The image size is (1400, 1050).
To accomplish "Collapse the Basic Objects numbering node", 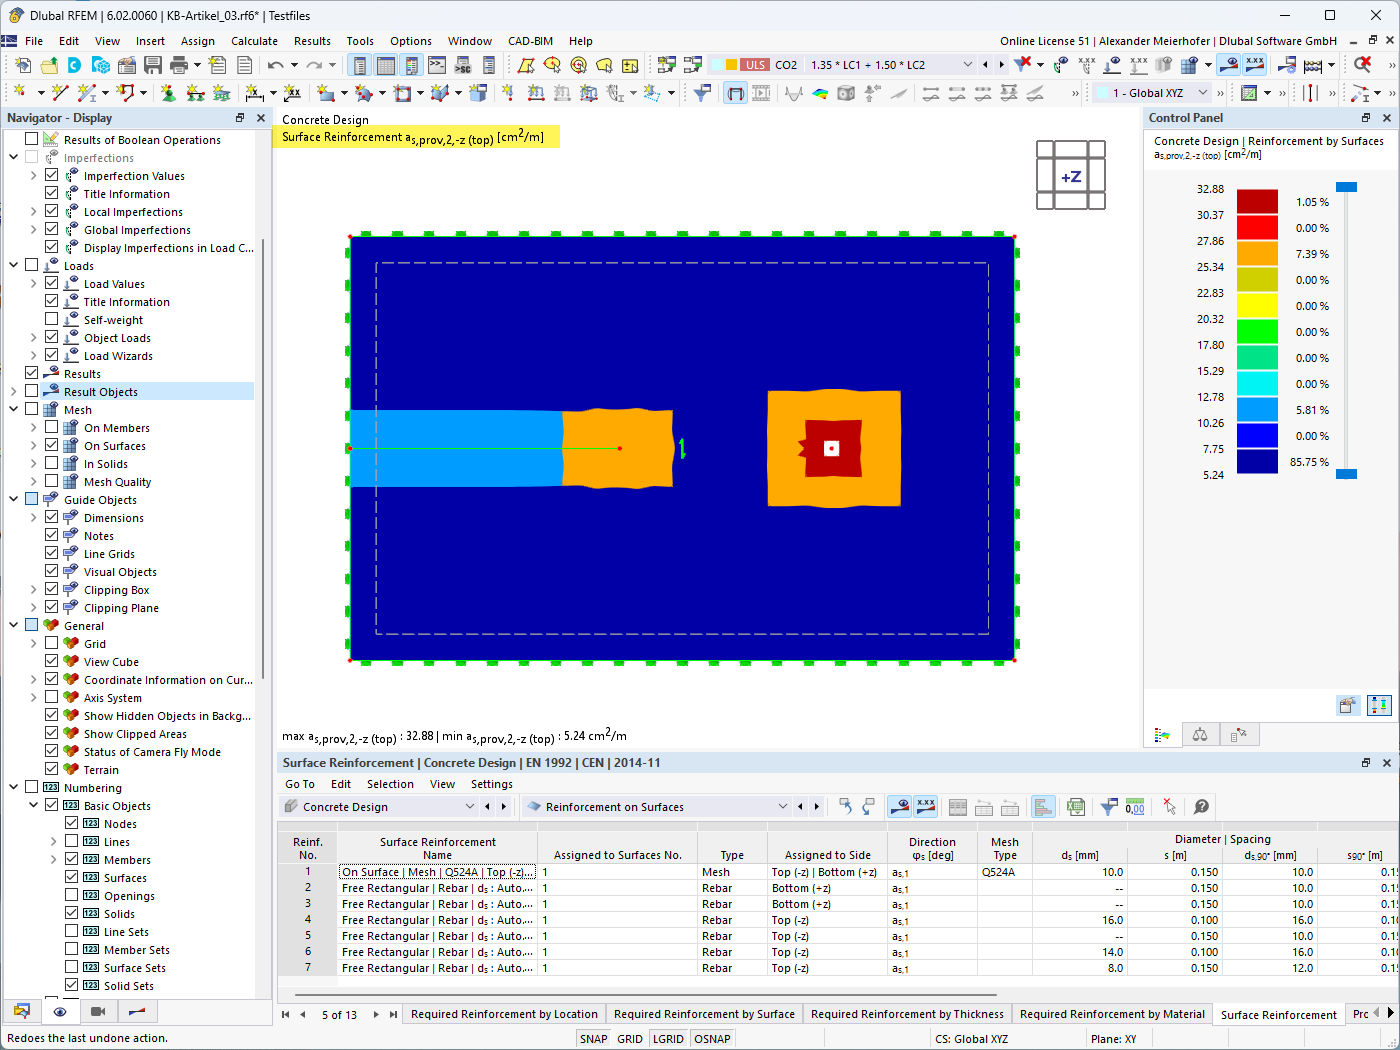I will [x=34, y=806].
